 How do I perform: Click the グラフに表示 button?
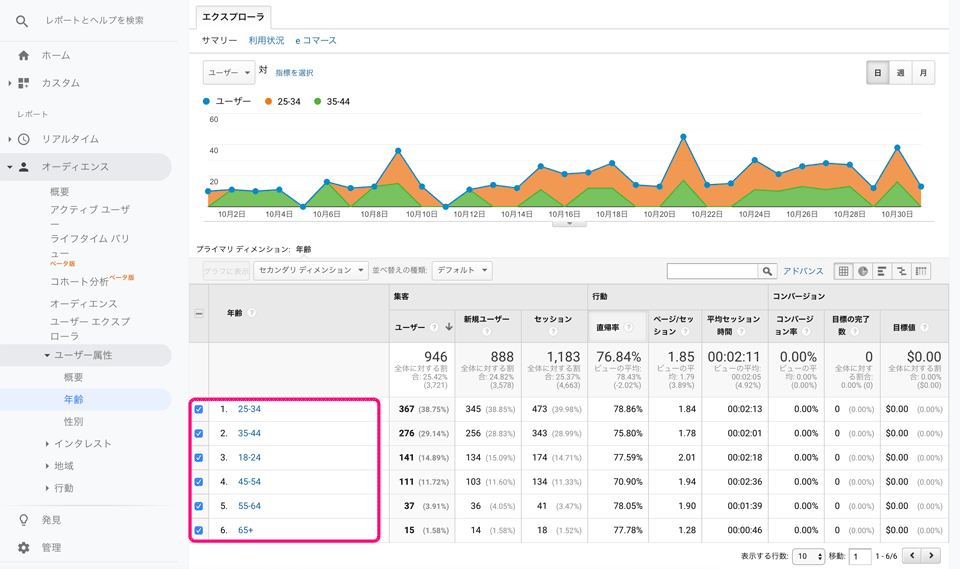coord(227,271)
